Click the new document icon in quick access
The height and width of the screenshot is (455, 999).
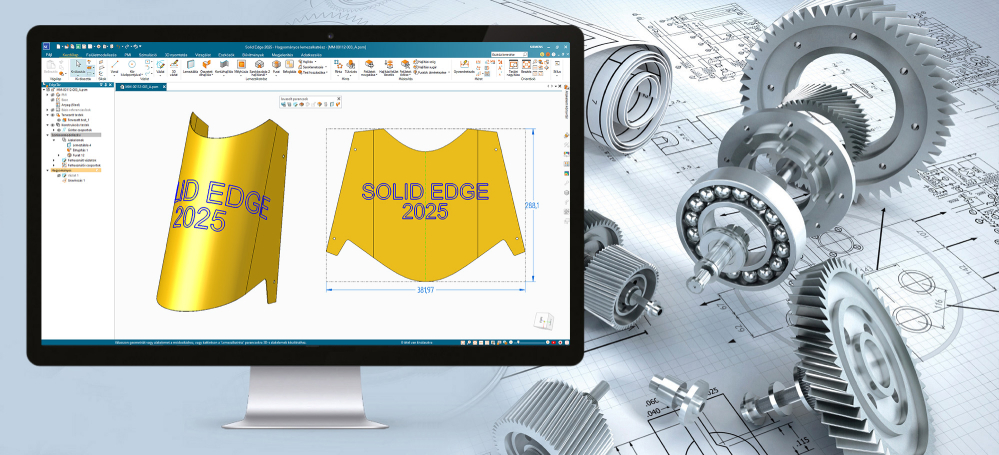[x=59, y=47]
